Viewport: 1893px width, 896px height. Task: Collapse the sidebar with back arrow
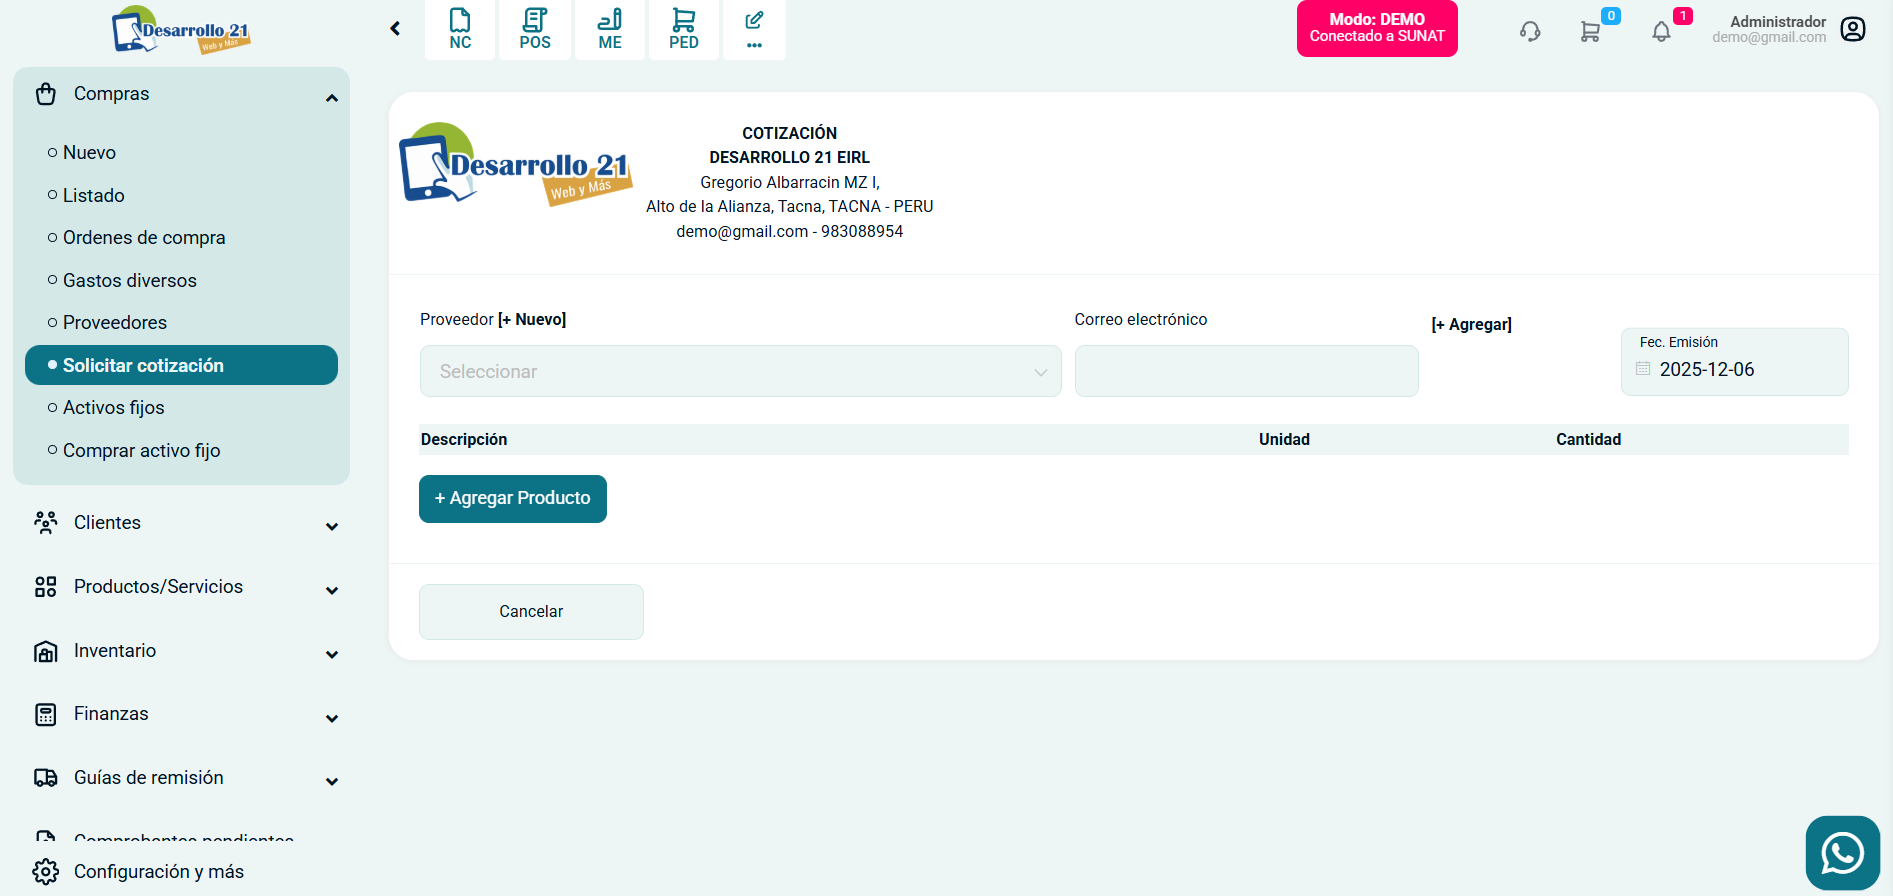[x=395, y=29]
